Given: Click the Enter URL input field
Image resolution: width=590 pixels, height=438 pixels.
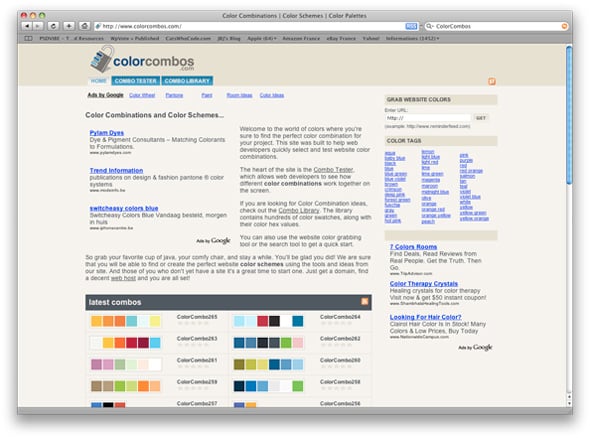Looking at the screenshot, I should (x=428, y=118).
